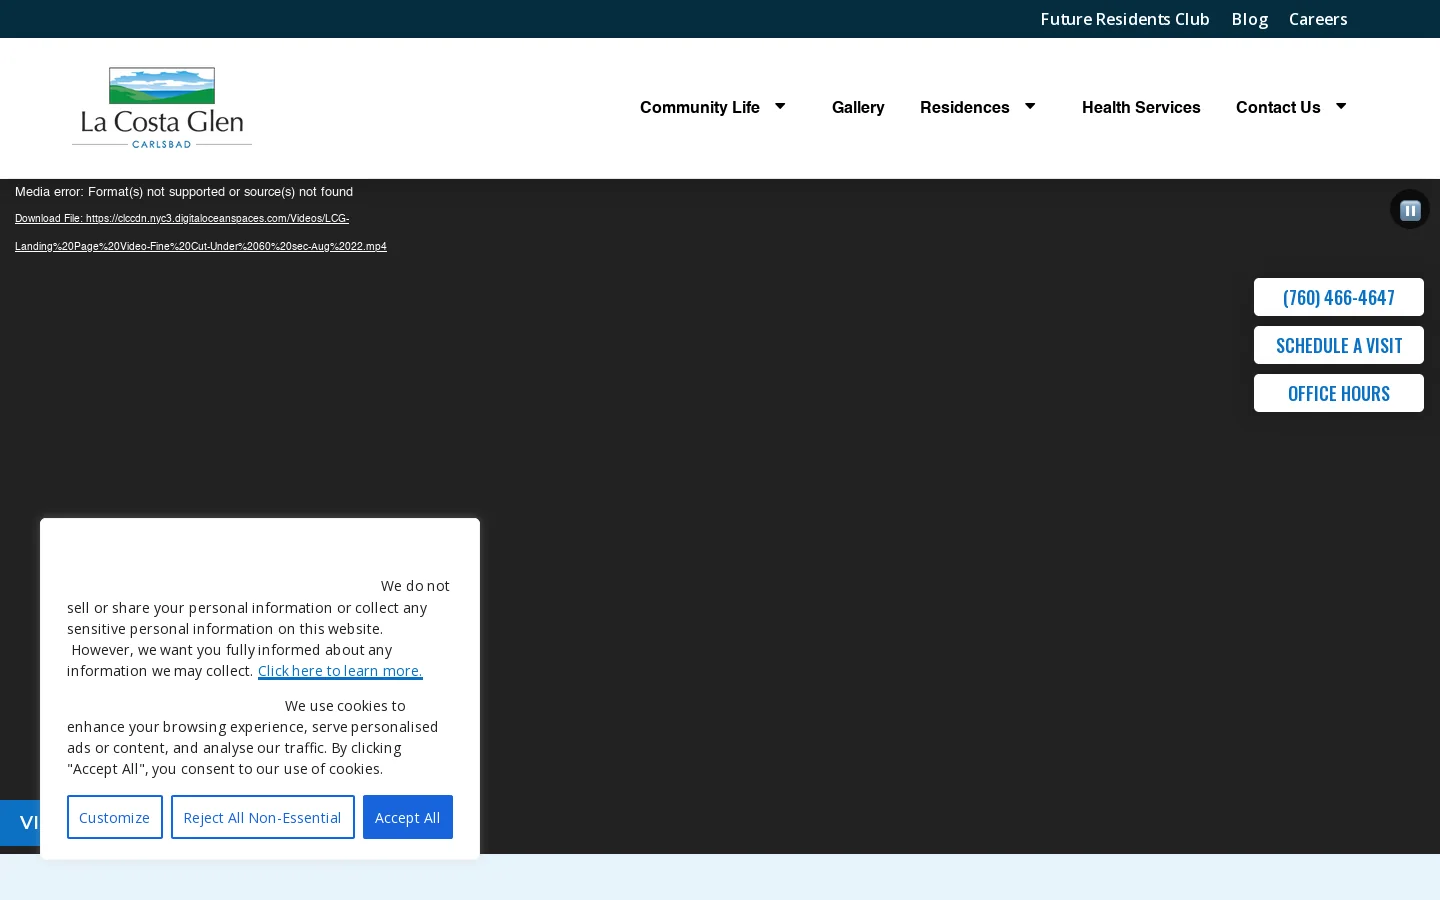Expand the Community Life dropdown arrow

780,106
